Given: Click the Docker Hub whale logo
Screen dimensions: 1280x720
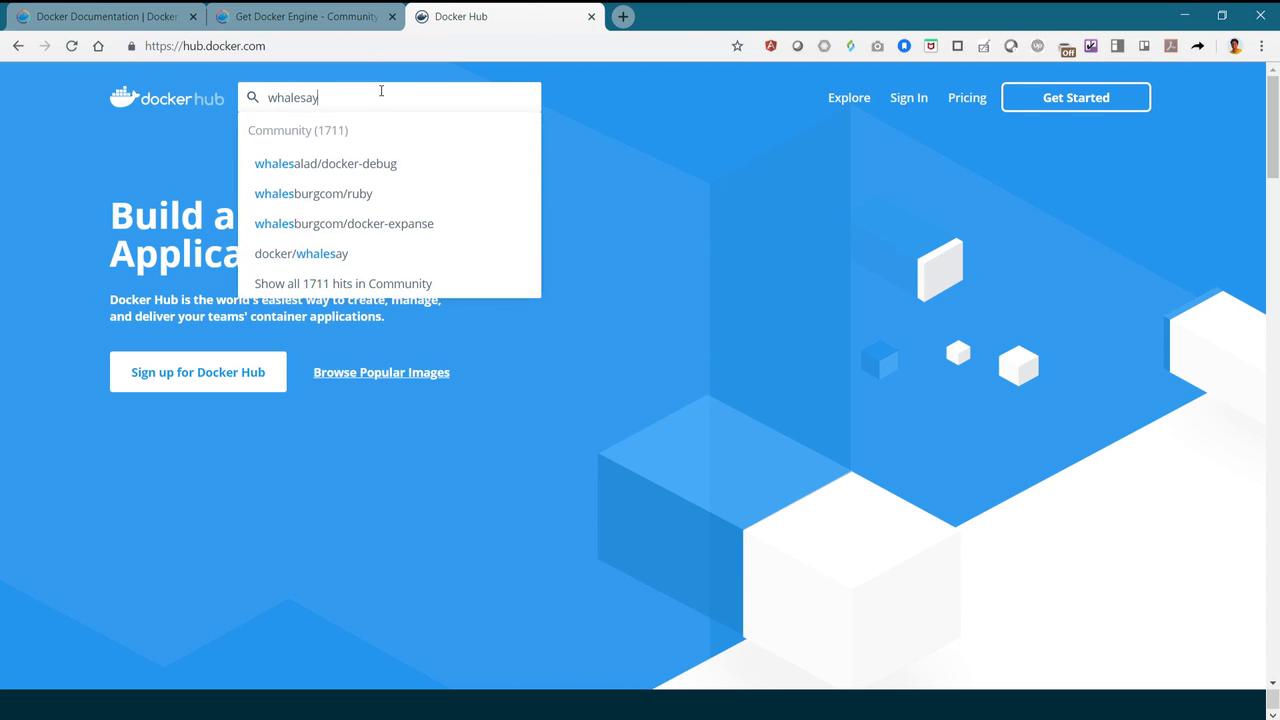Looking at the screenshot, I should pyautogui.click(x=167, y=97).
